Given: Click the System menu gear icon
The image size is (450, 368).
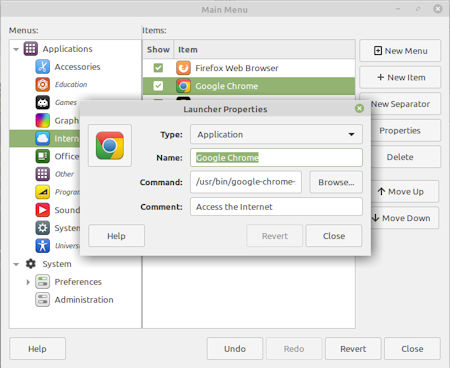Looking at the screenshot, I should [31, 264].
